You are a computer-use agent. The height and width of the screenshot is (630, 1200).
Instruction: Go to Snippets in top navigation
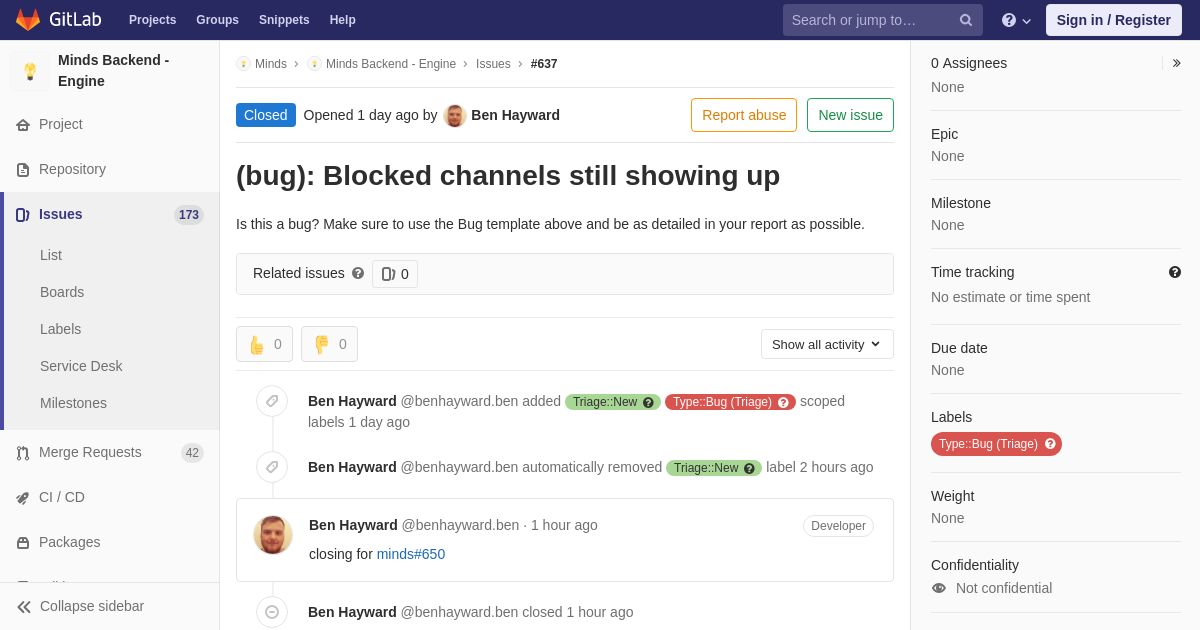(284, 20)
